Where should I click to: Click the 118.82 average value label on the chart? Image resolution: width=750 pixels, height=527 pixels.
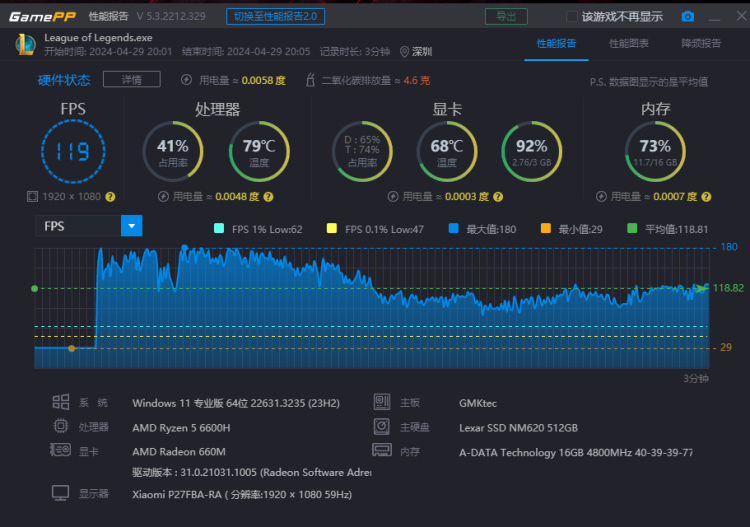pyautogui.click(x=728, y=288)
